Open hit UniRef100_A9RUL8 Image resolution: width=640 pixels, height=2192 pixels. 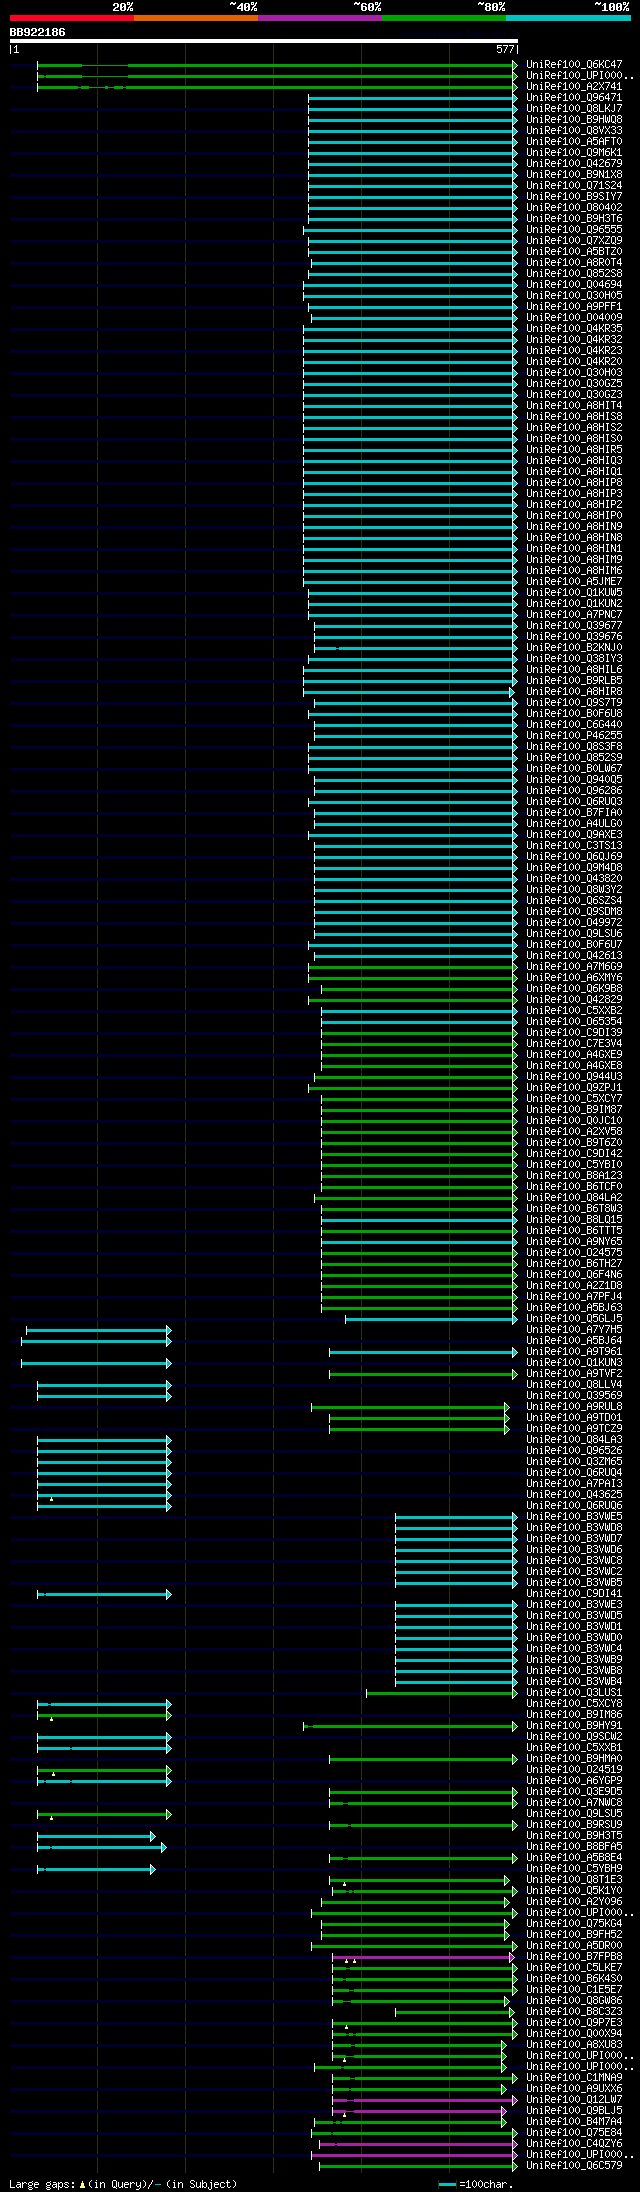tap(574, 1407)
